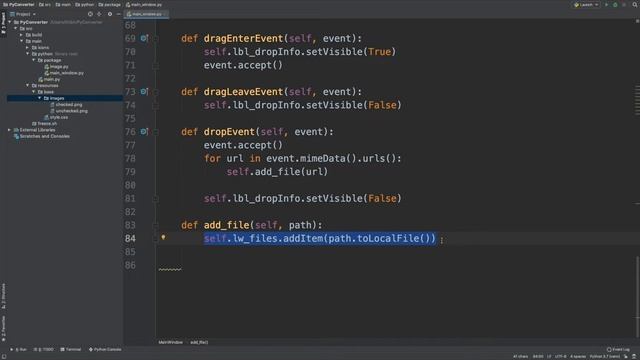
Task: Click add_file() in editor breadcrumb
Action: pyautogui.click(x=199, y=342)
